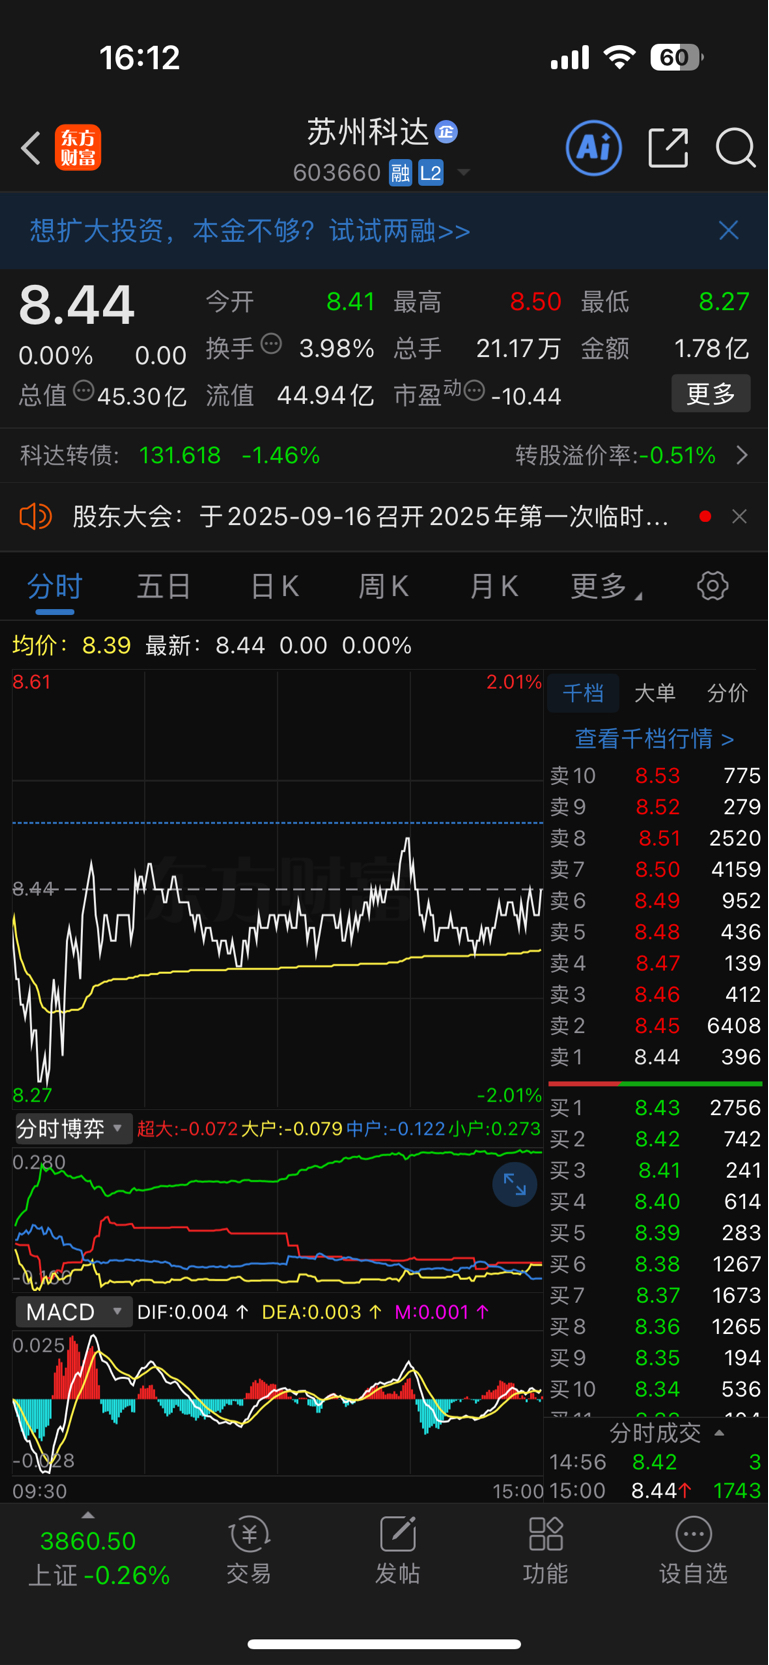The image size is (769, 1665).
Task: Open 分时博弈 indicator dropdown
Action: 73,1129
